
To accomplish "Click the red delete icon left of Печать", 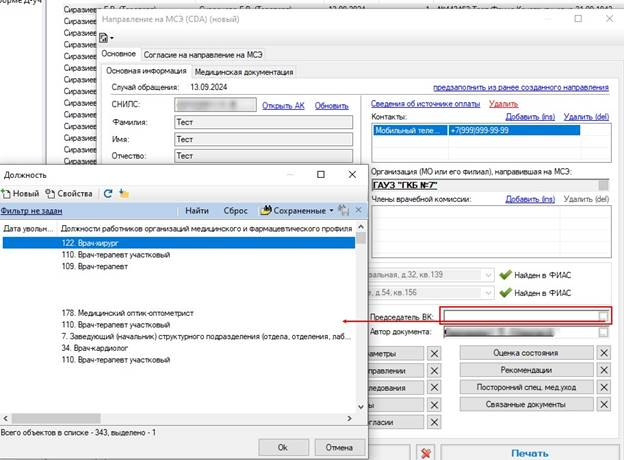I will (425, 453).
